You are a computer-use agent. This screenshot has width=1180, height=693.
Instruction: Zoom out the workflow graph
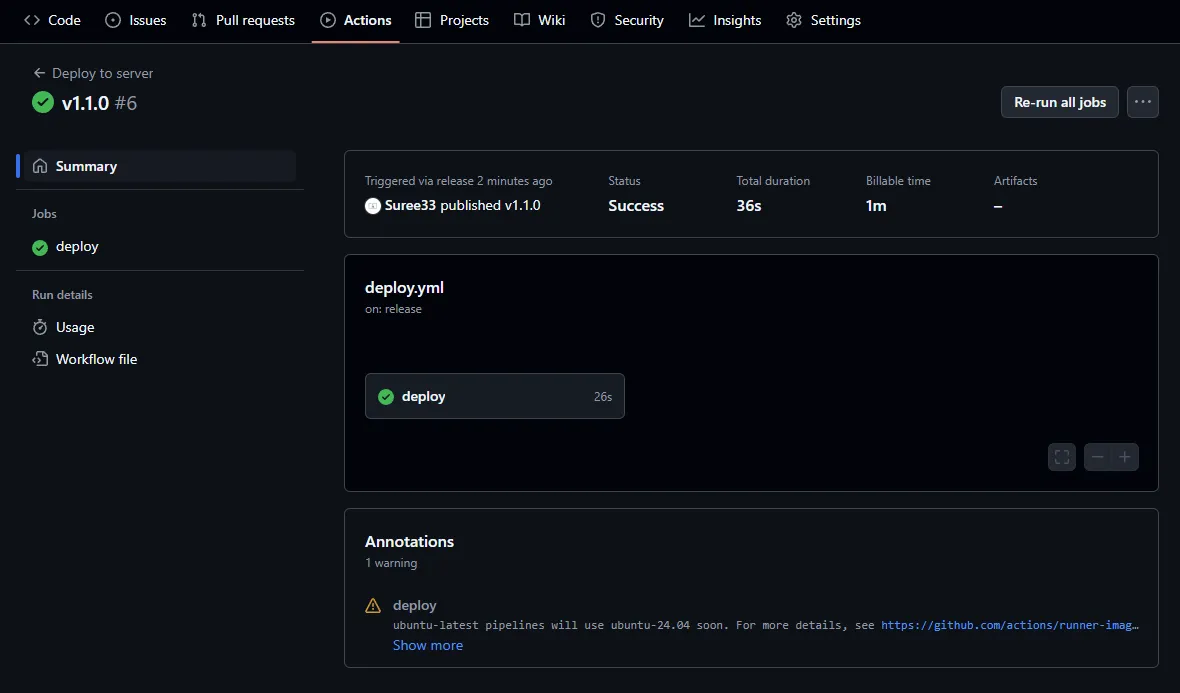tap(1098, 457)
